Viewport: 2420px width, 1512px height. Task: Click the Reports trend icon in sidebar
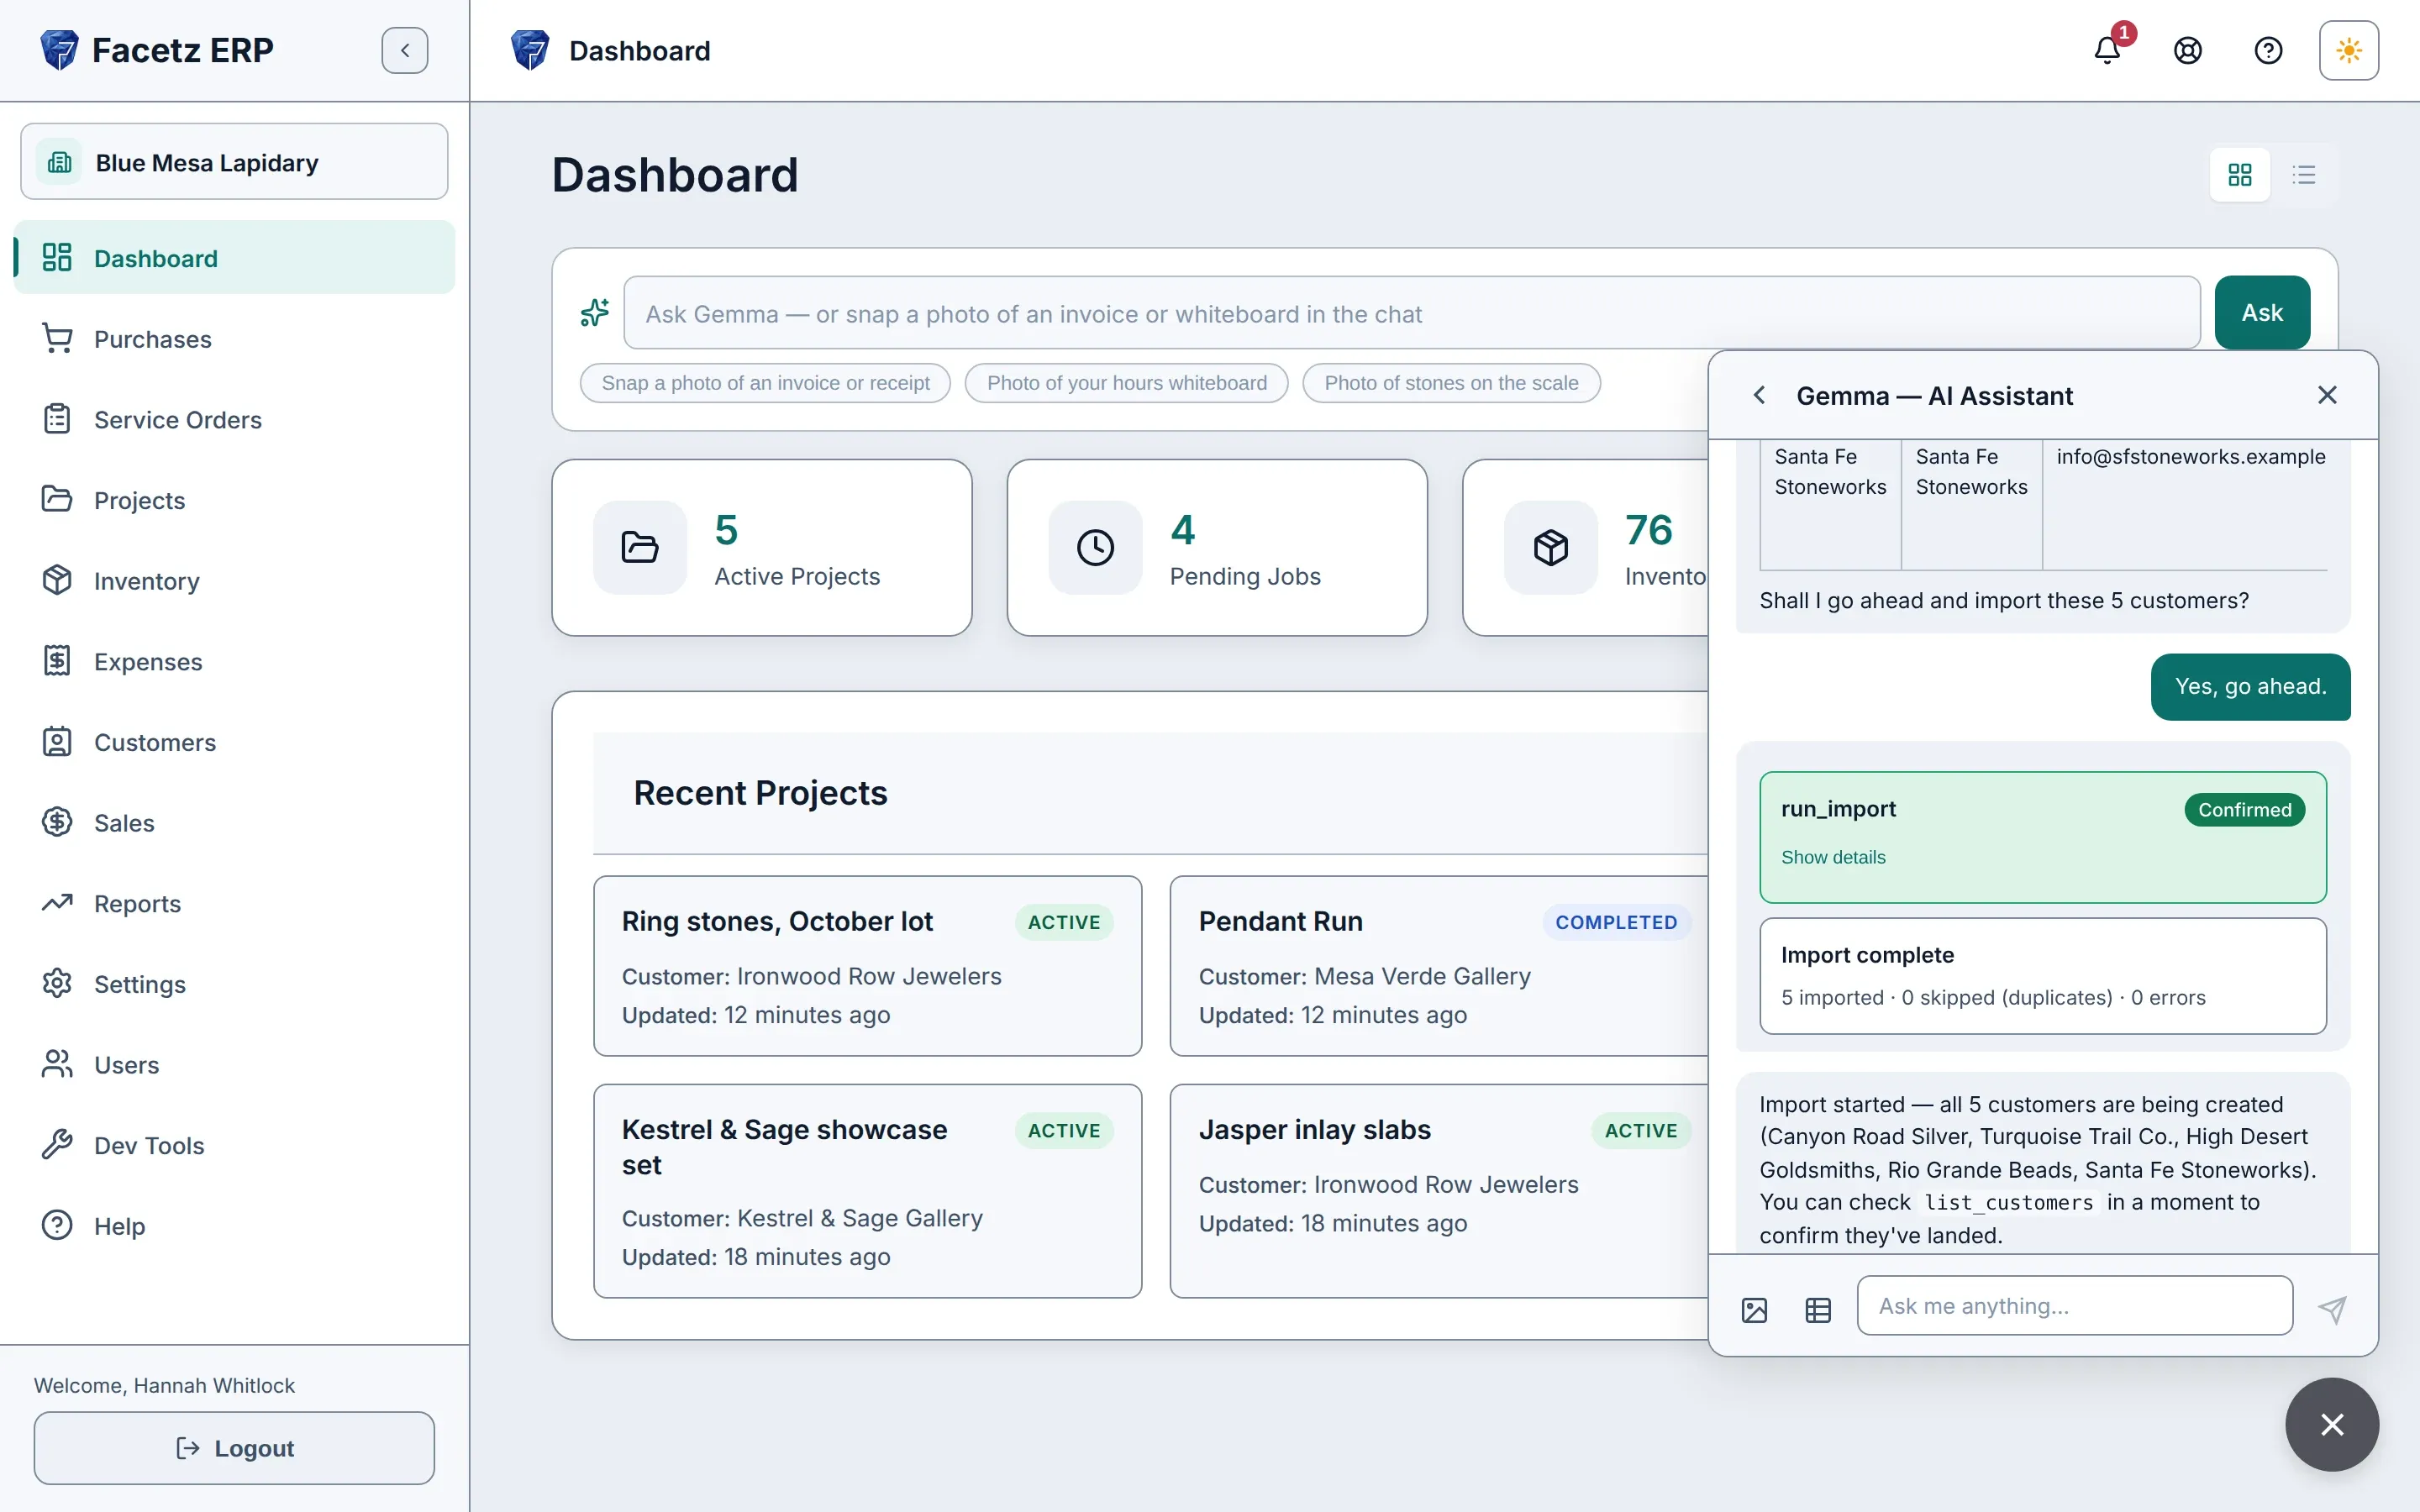click(x=57, y=903)
